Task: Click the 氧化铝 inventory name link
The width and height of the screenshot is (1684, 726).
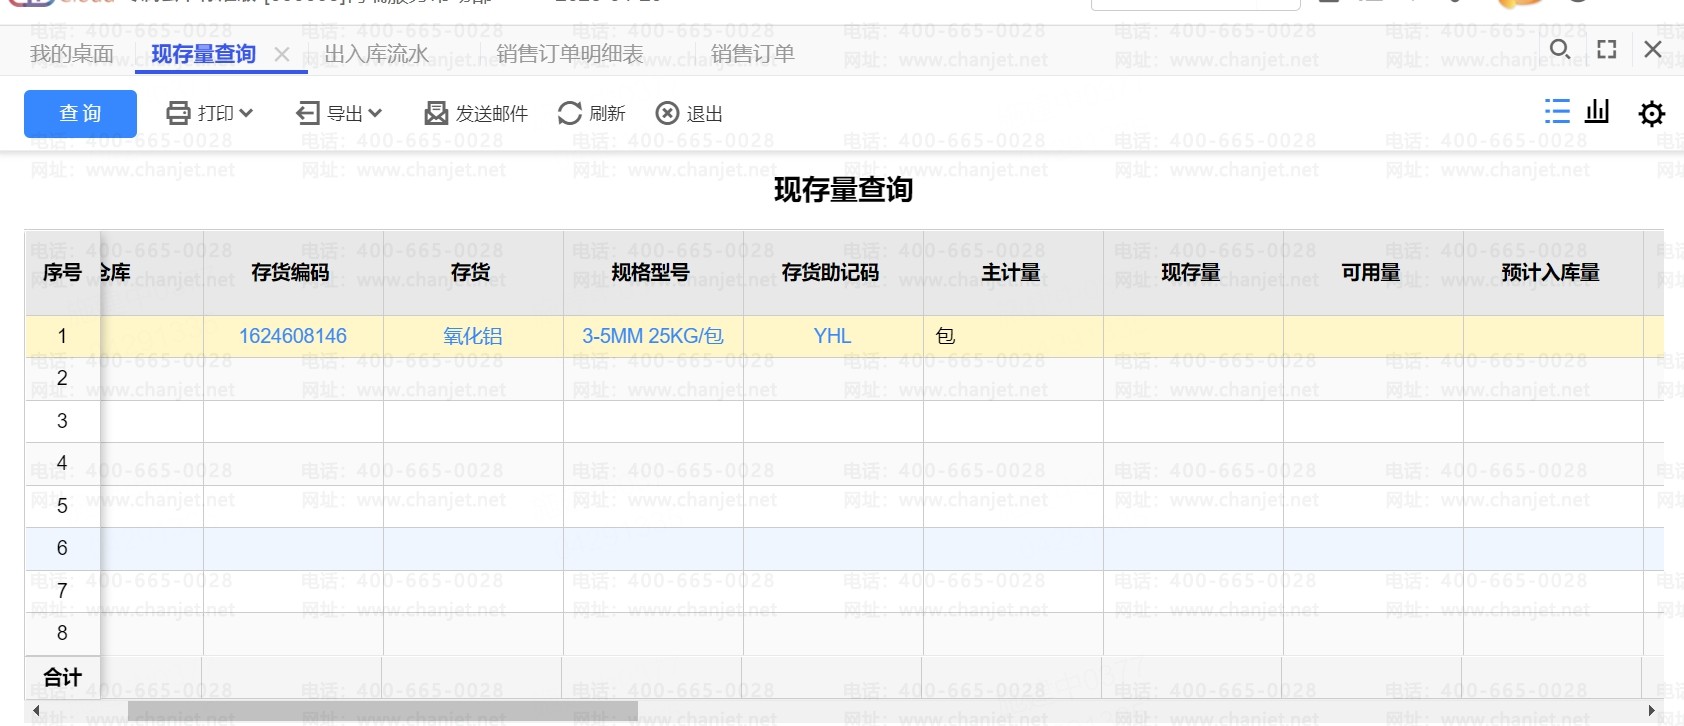Action: point(473,337)
